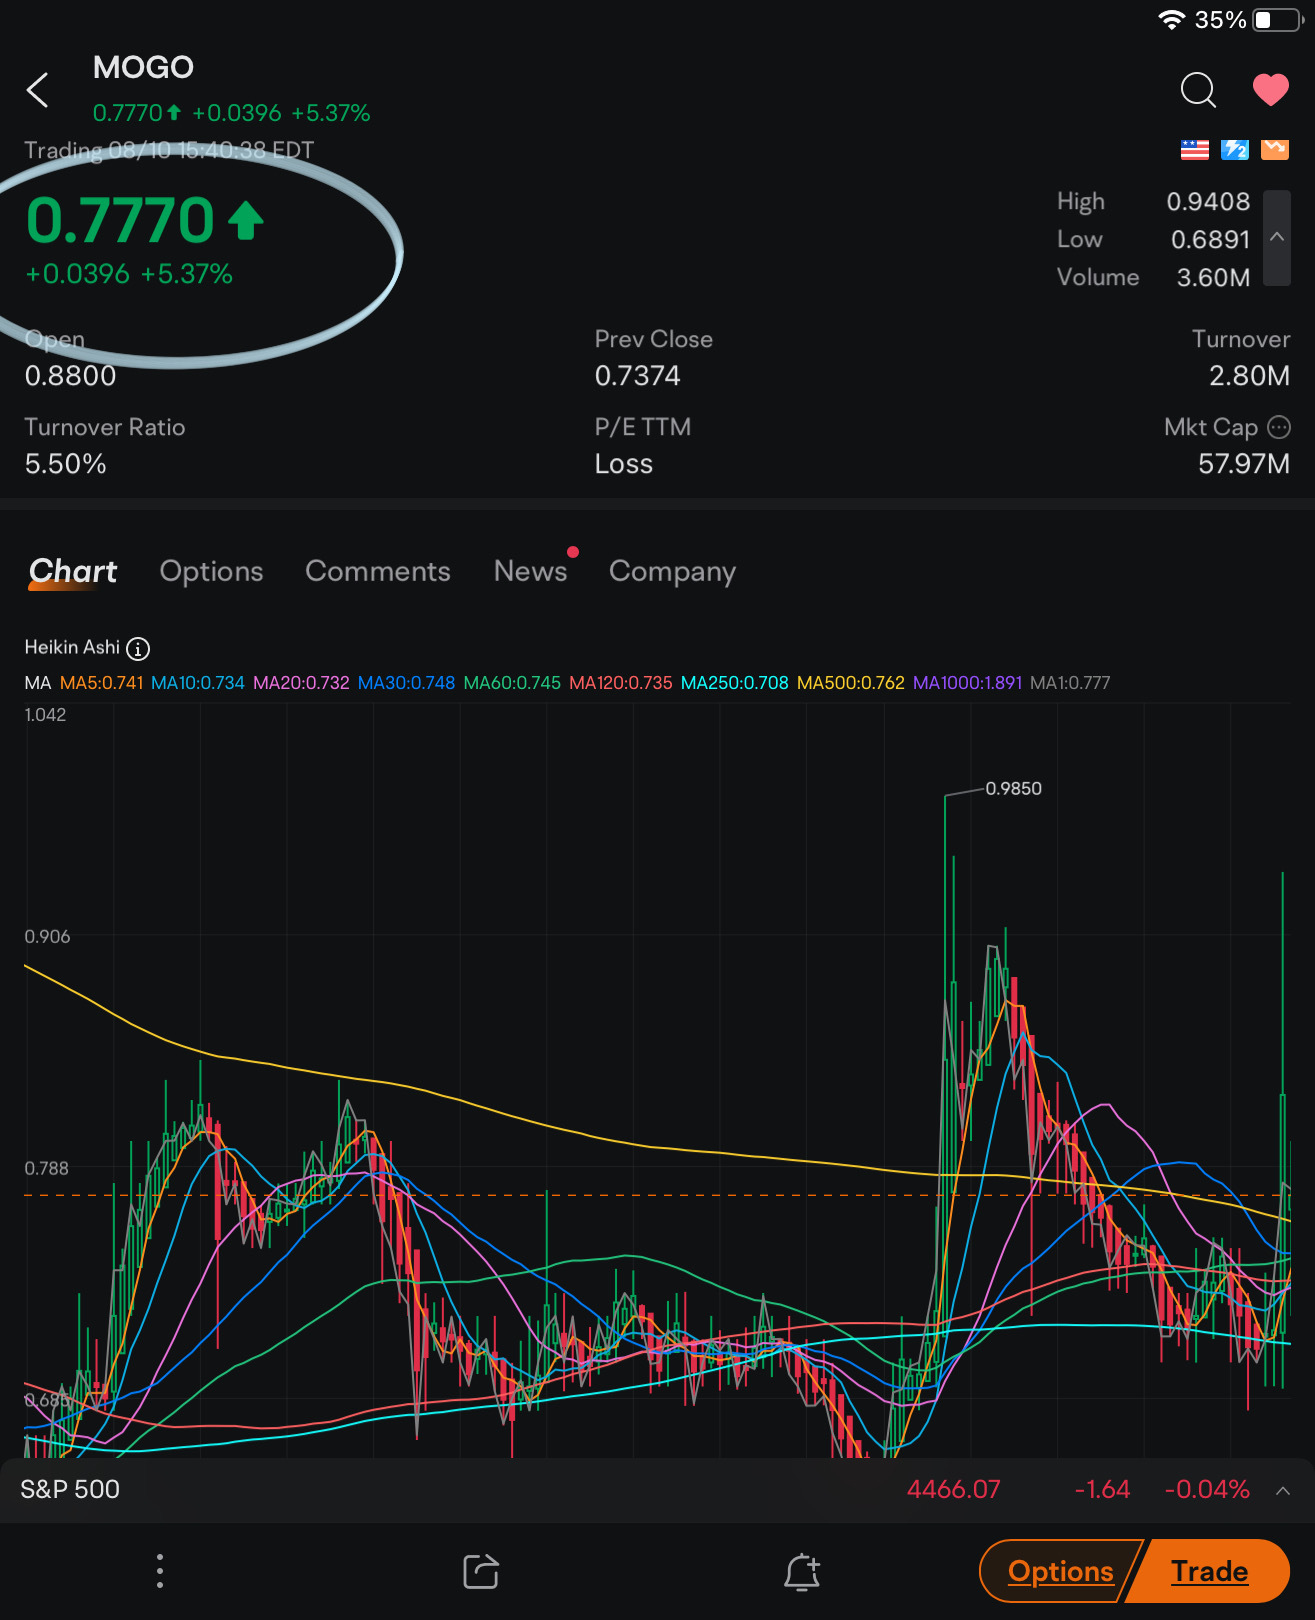Tap the S&P 500 value 4466.07
This screenshot has width=1315, height=1620.
pyautogui.click(x=953, y=1489)
